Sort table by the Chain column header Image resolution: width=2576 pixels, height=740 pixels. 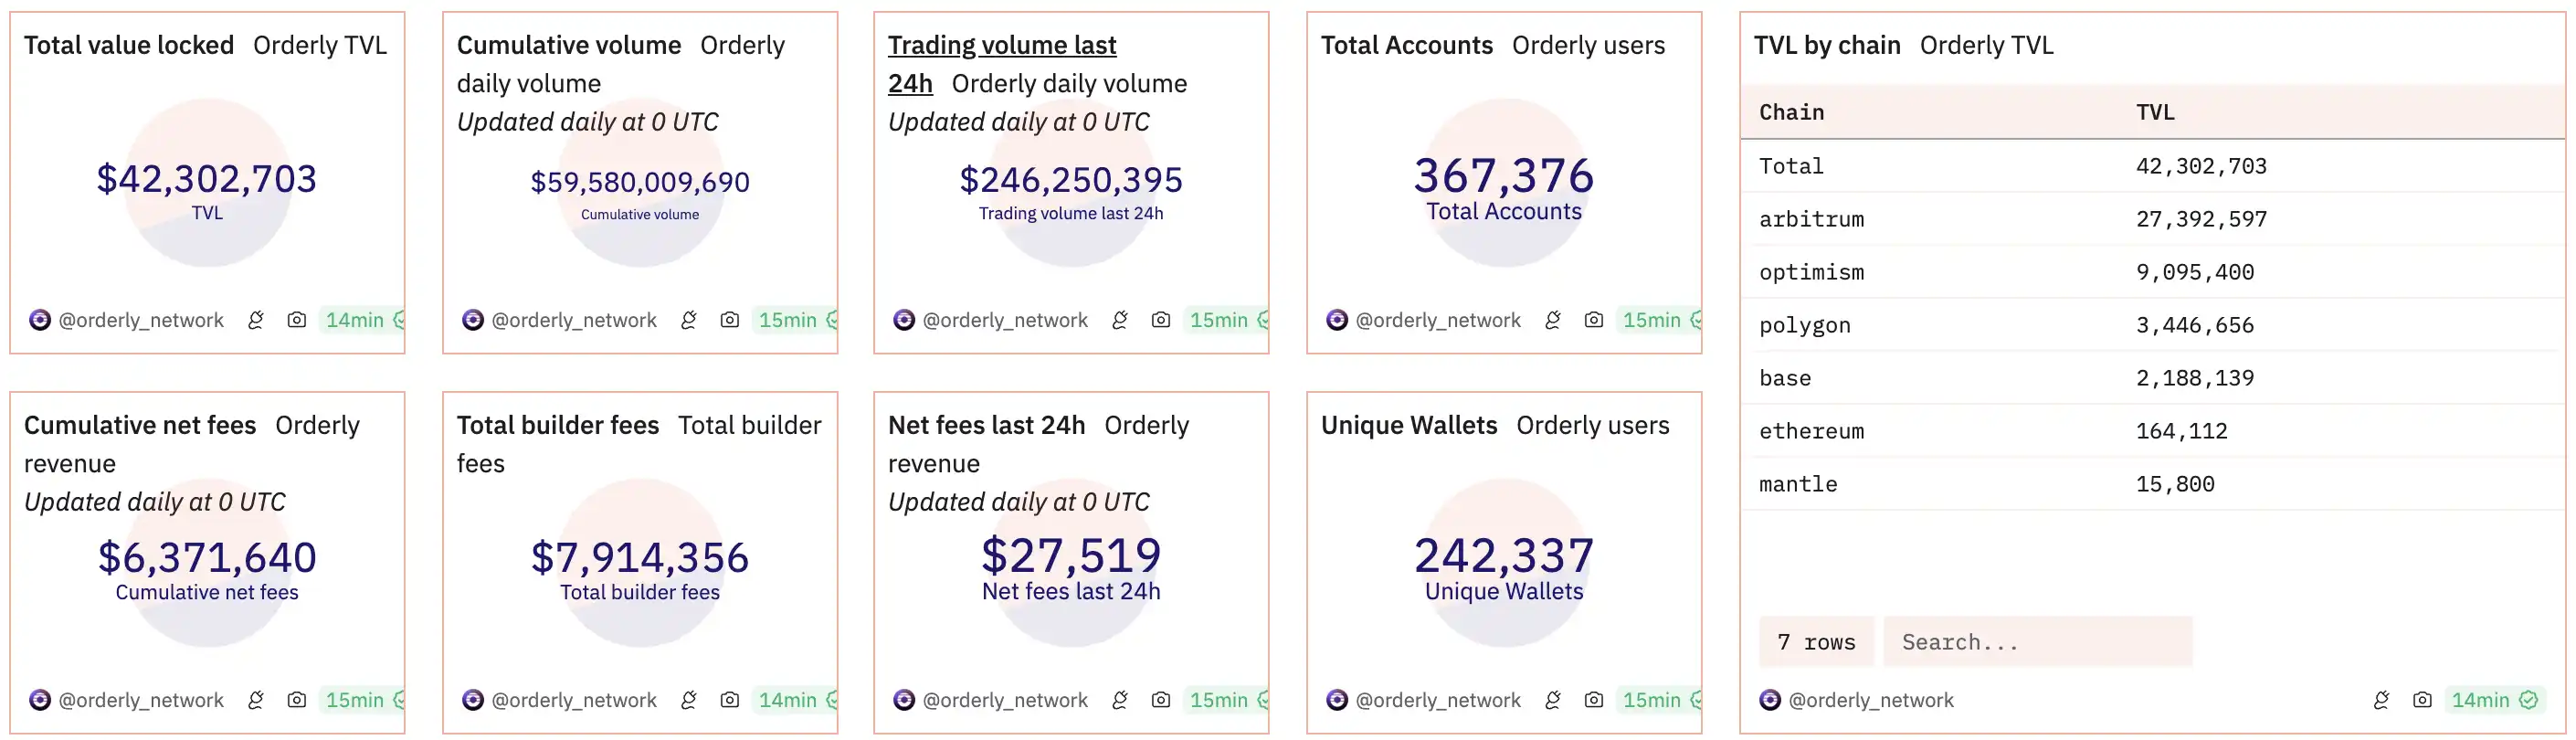coord(1791,112)
